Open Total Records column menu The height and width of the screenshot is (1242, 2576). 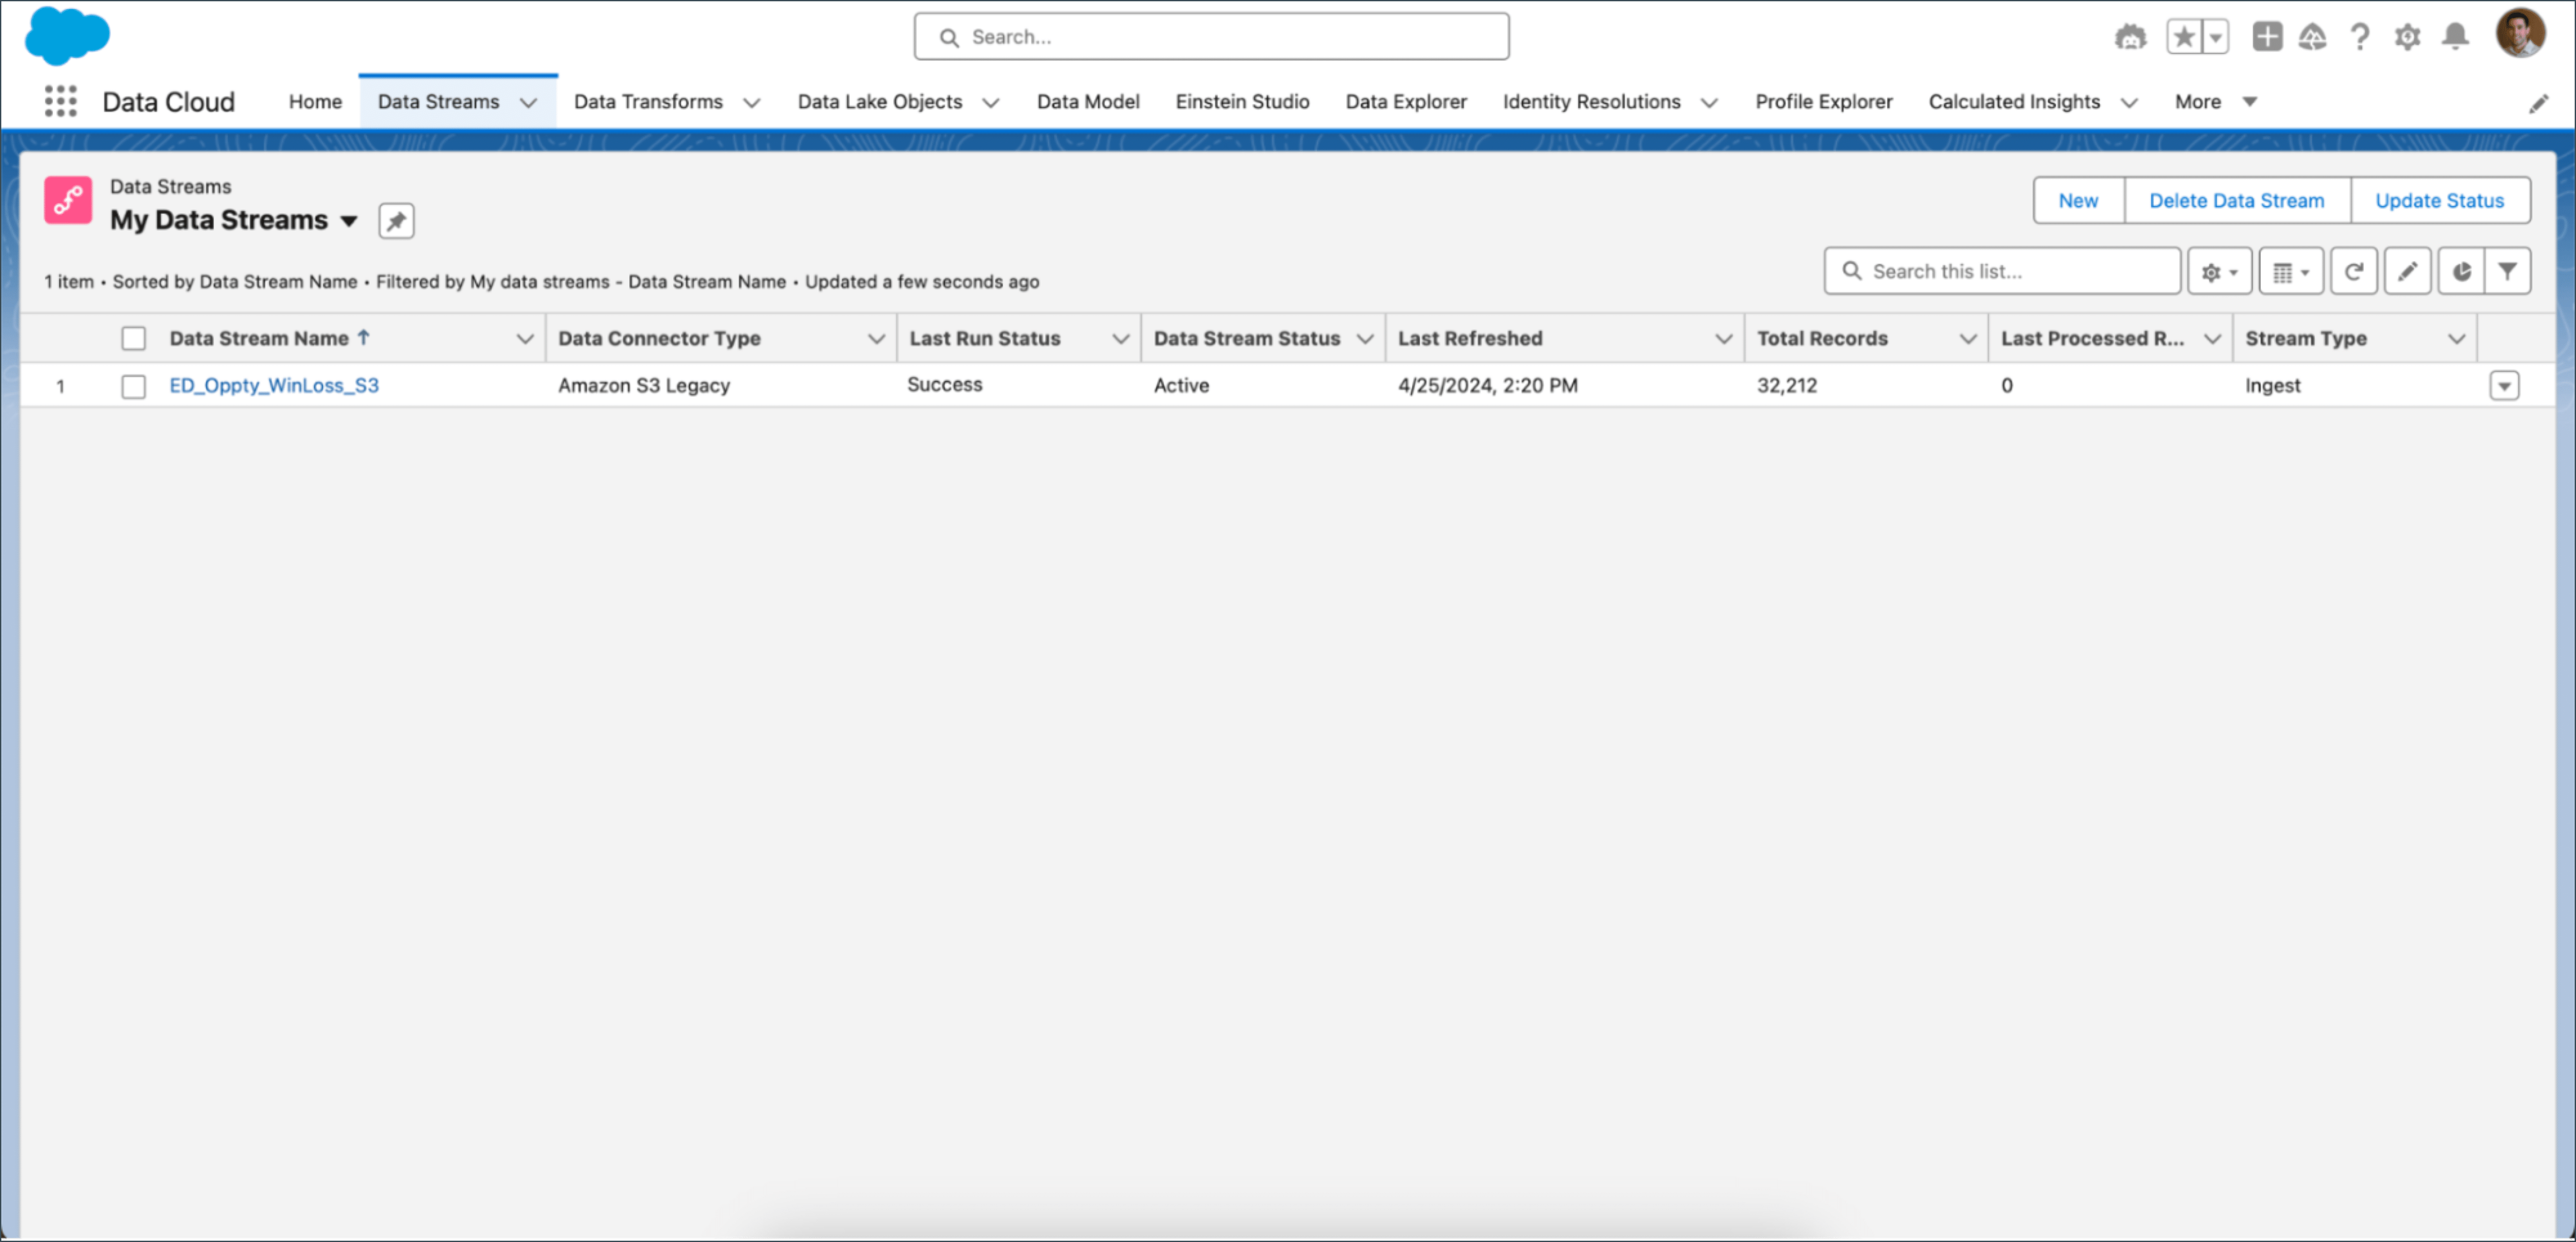(x=1967, y=339)
